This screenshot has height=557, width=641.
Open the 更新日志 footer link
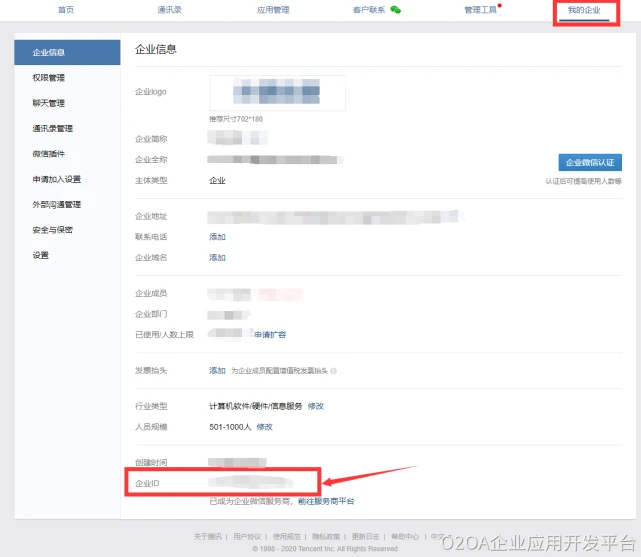365,536
